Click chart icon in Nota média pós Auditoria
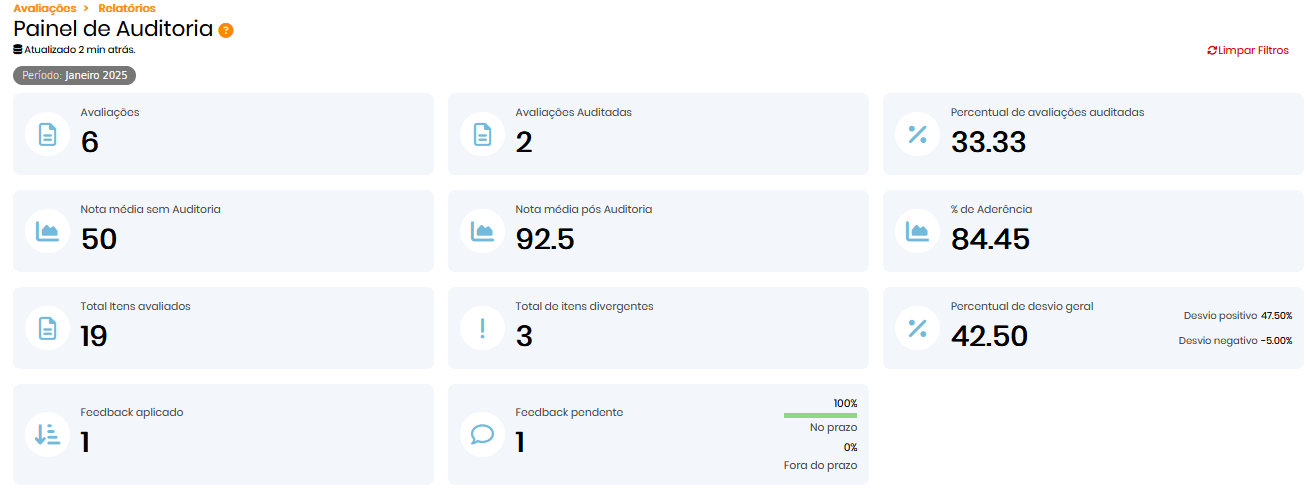This screenshot has height=491, width=1307. (482, 231)
